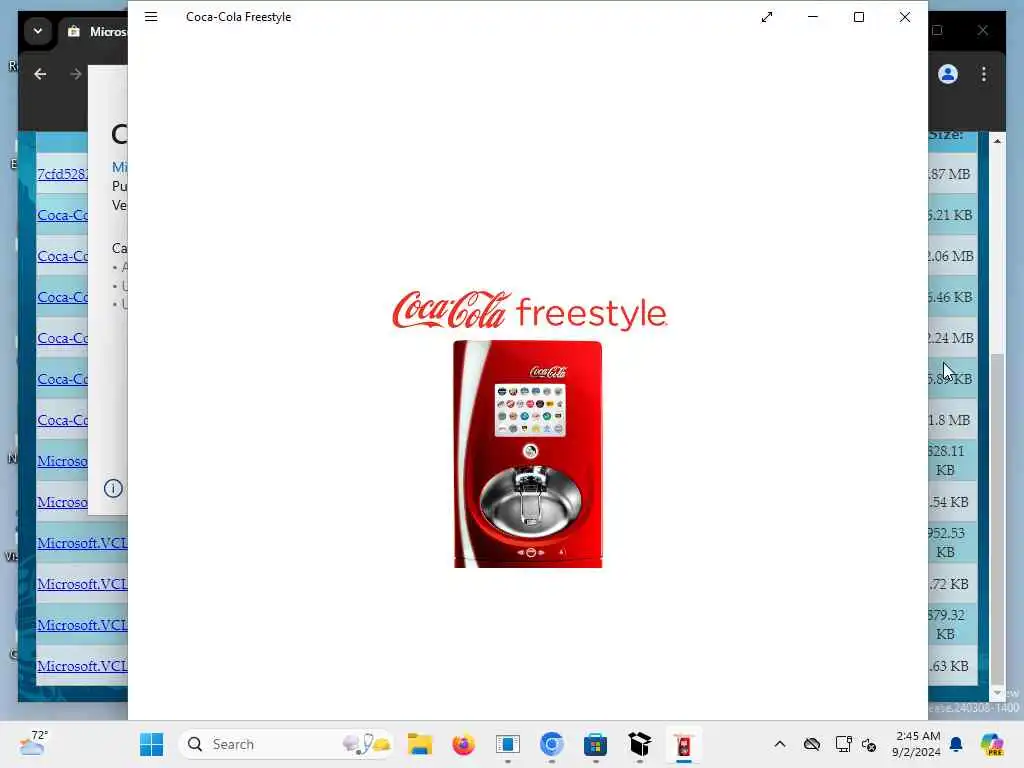The height and width of the screenshot is (768, 1024).
Task: Open the Coca-Co link in the 1.8 MB row
Action: [63, 420]
